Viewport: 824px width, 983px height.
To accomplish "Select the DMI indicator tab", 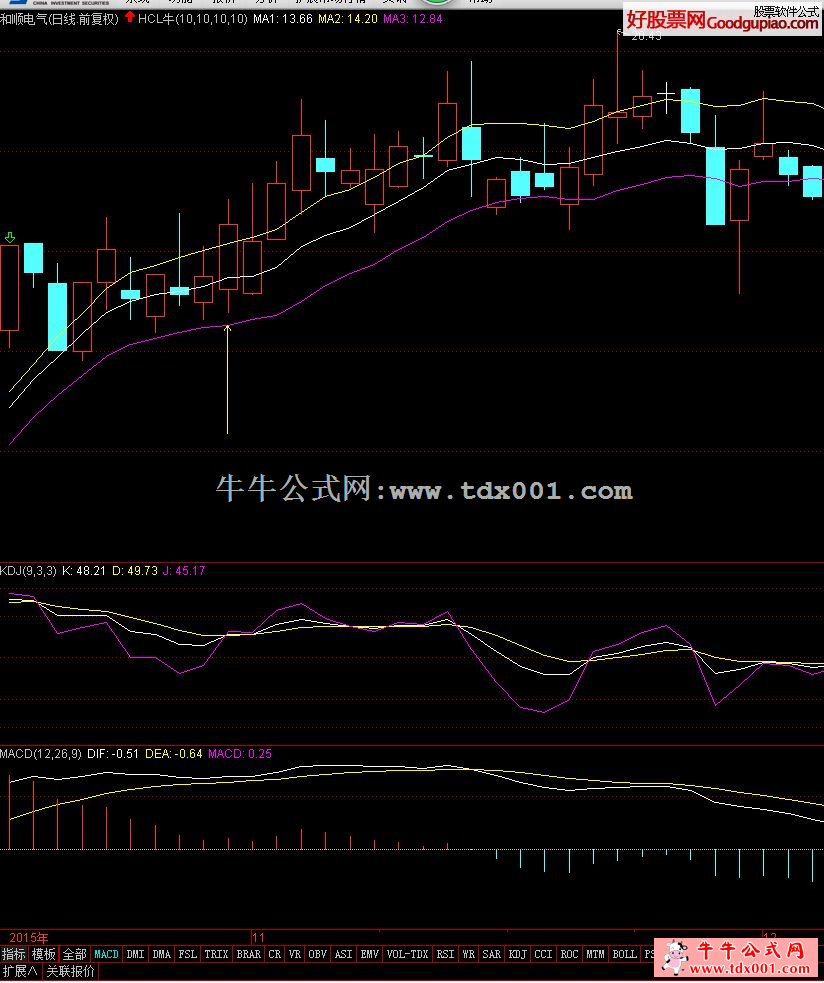I will 135,954.
